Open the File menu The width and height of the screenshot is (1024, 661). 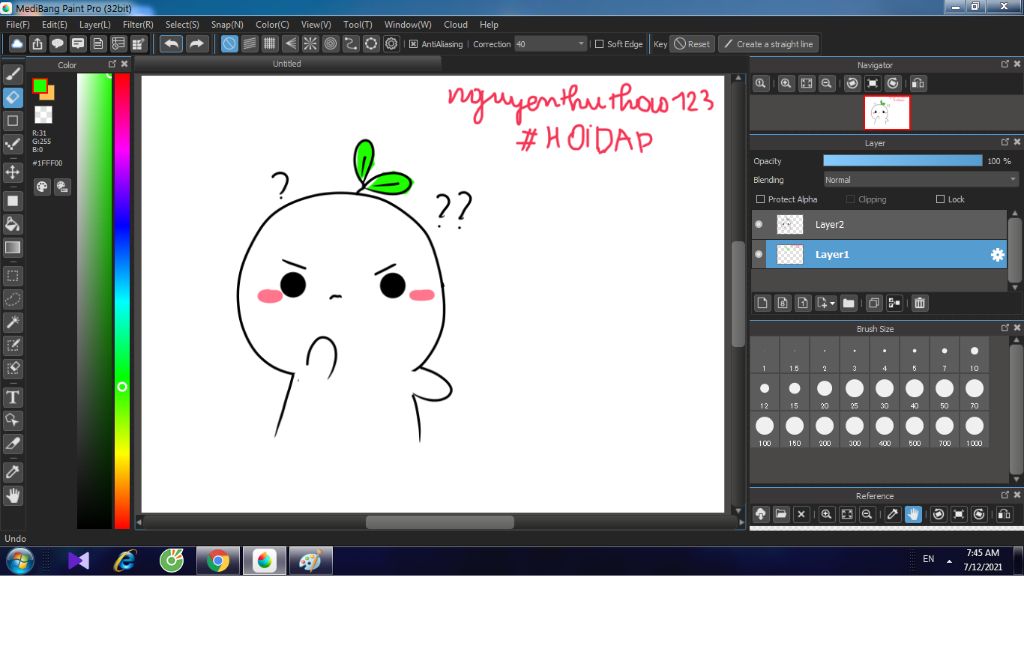[x=18, y=25]
